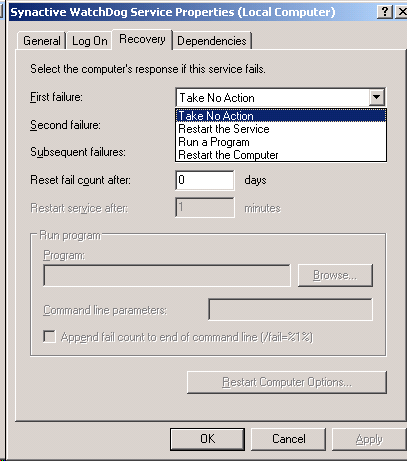Close the Service Properties dialog

[x=401, y=12]
